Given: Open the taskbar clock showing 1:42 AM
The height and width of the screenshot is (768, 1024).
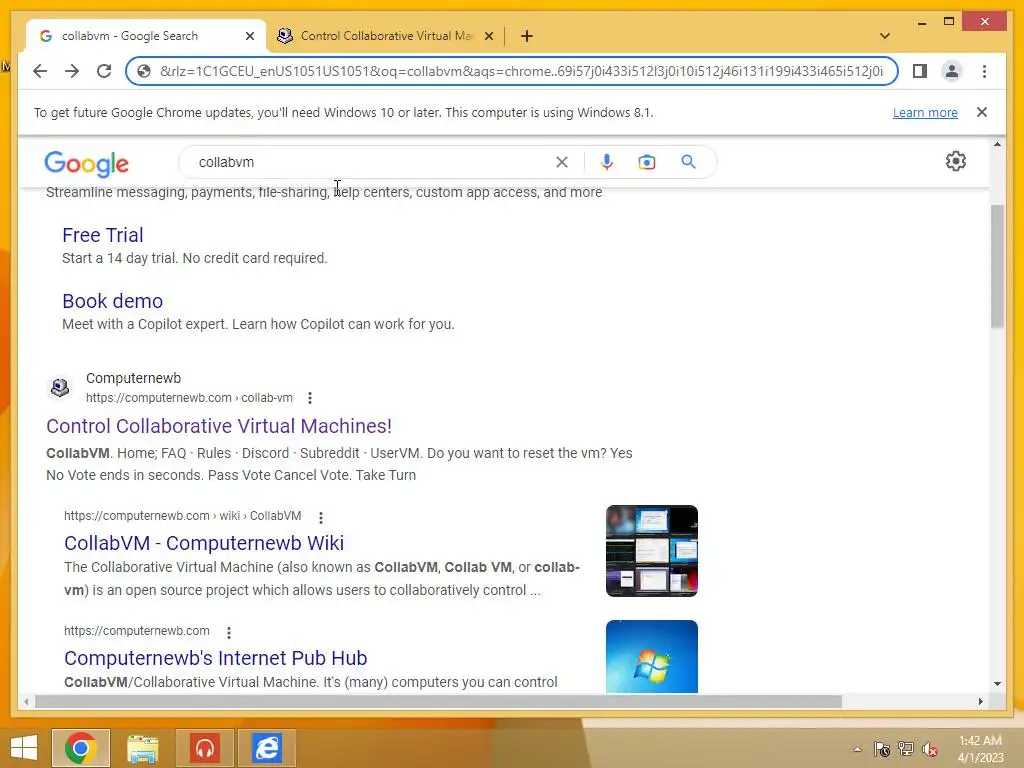Looking at the screenshot, I should pos(980,748).
